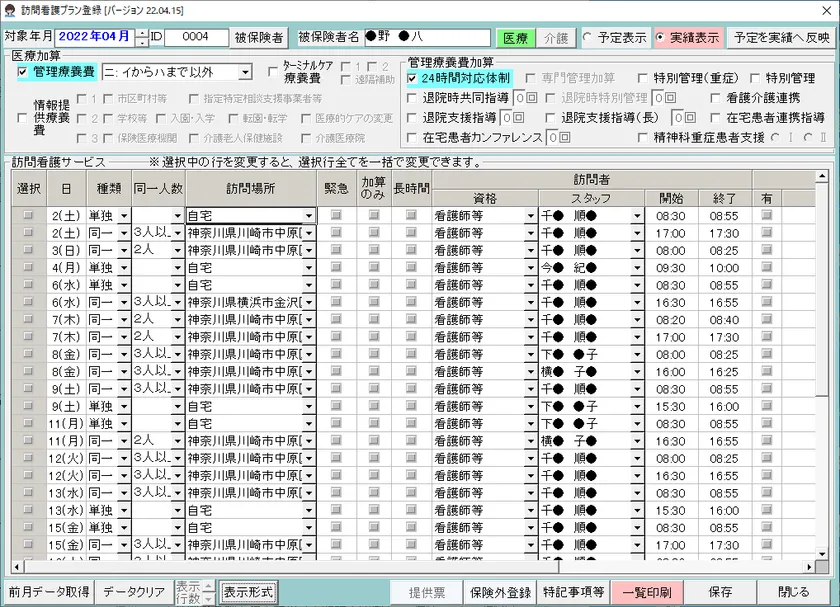Expand 訪問場所 dropdown in the first row
Screen dimensions: 840x607
coord(309,215)
